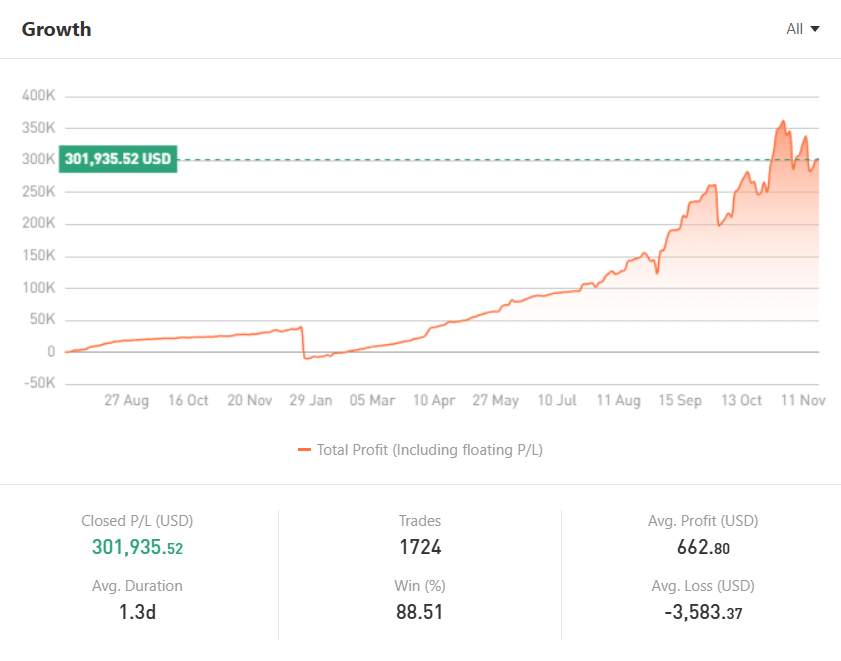841x661 pixels.
Task: Click the chart peak near 350K
Action: 783,122
